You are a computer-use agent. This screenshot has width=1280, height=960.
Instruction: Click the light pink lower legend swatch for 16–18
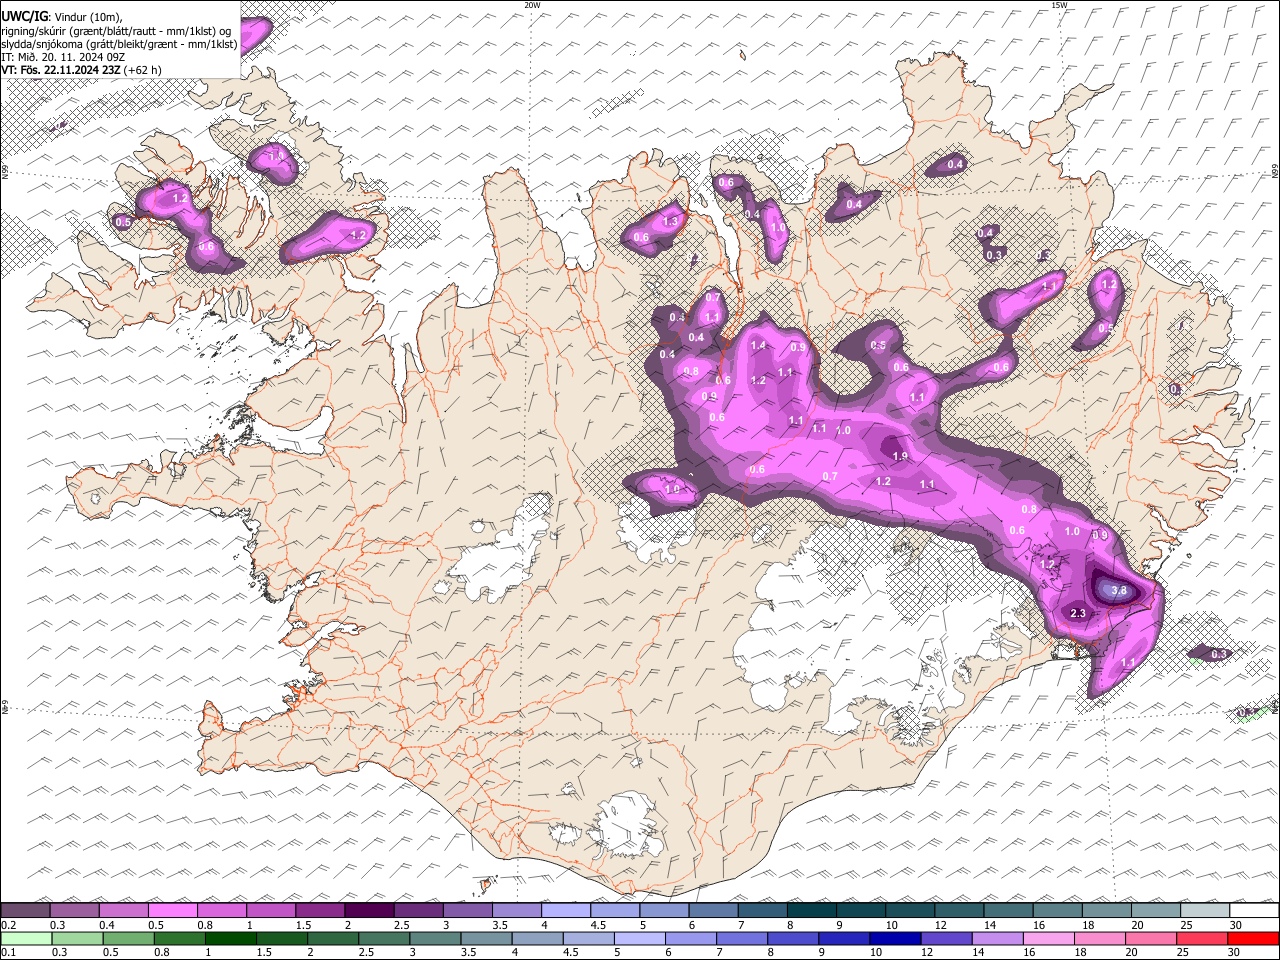coord(1050,938)
